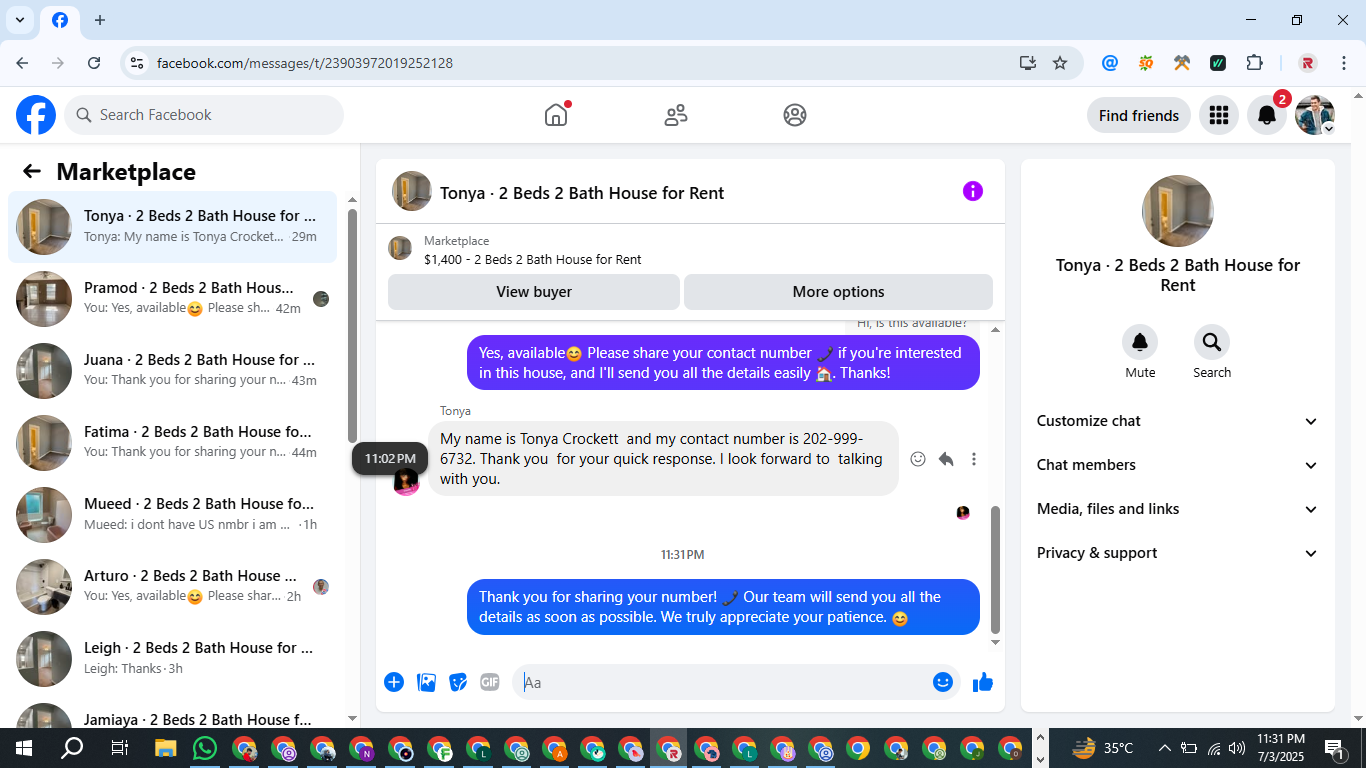Click the Find friends button
The image size is (1366, 768).
tap(1139, 115)
